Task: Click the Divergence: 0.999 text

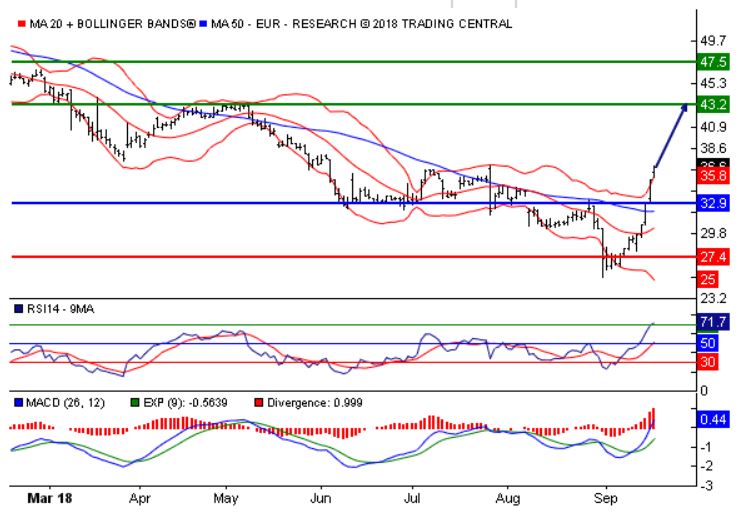Action: click(315, 403)
